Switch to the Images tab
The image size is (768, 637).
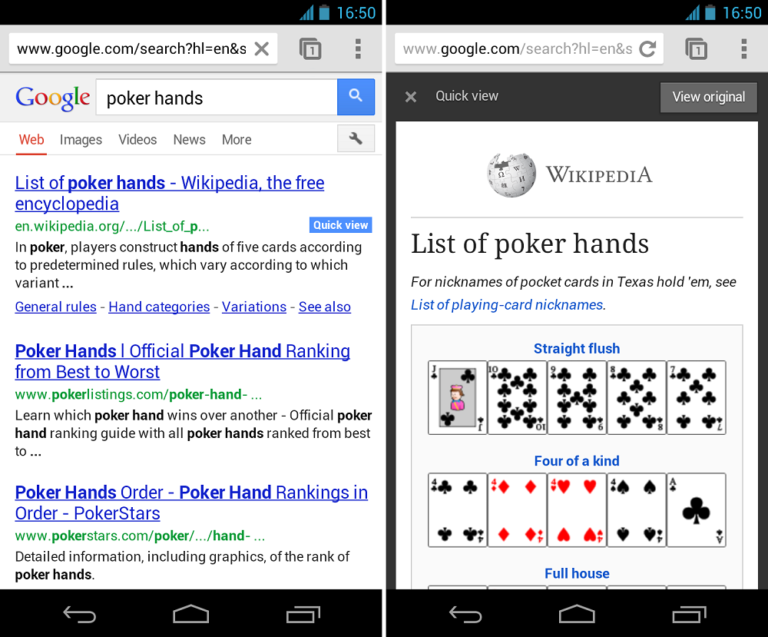pyautogui.click(x=81, y=140)
